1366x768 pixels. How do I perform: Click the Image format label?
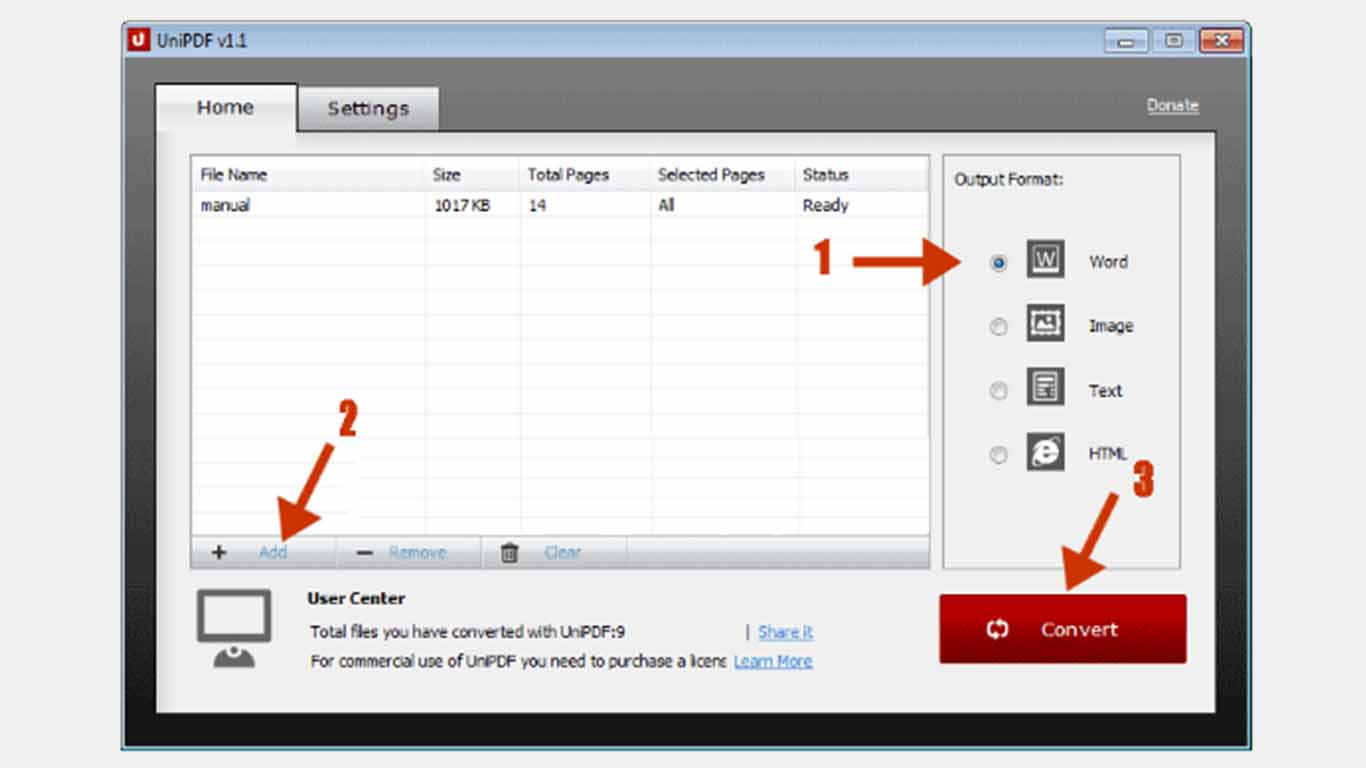pyautogui.click(x=1111, y=326)
